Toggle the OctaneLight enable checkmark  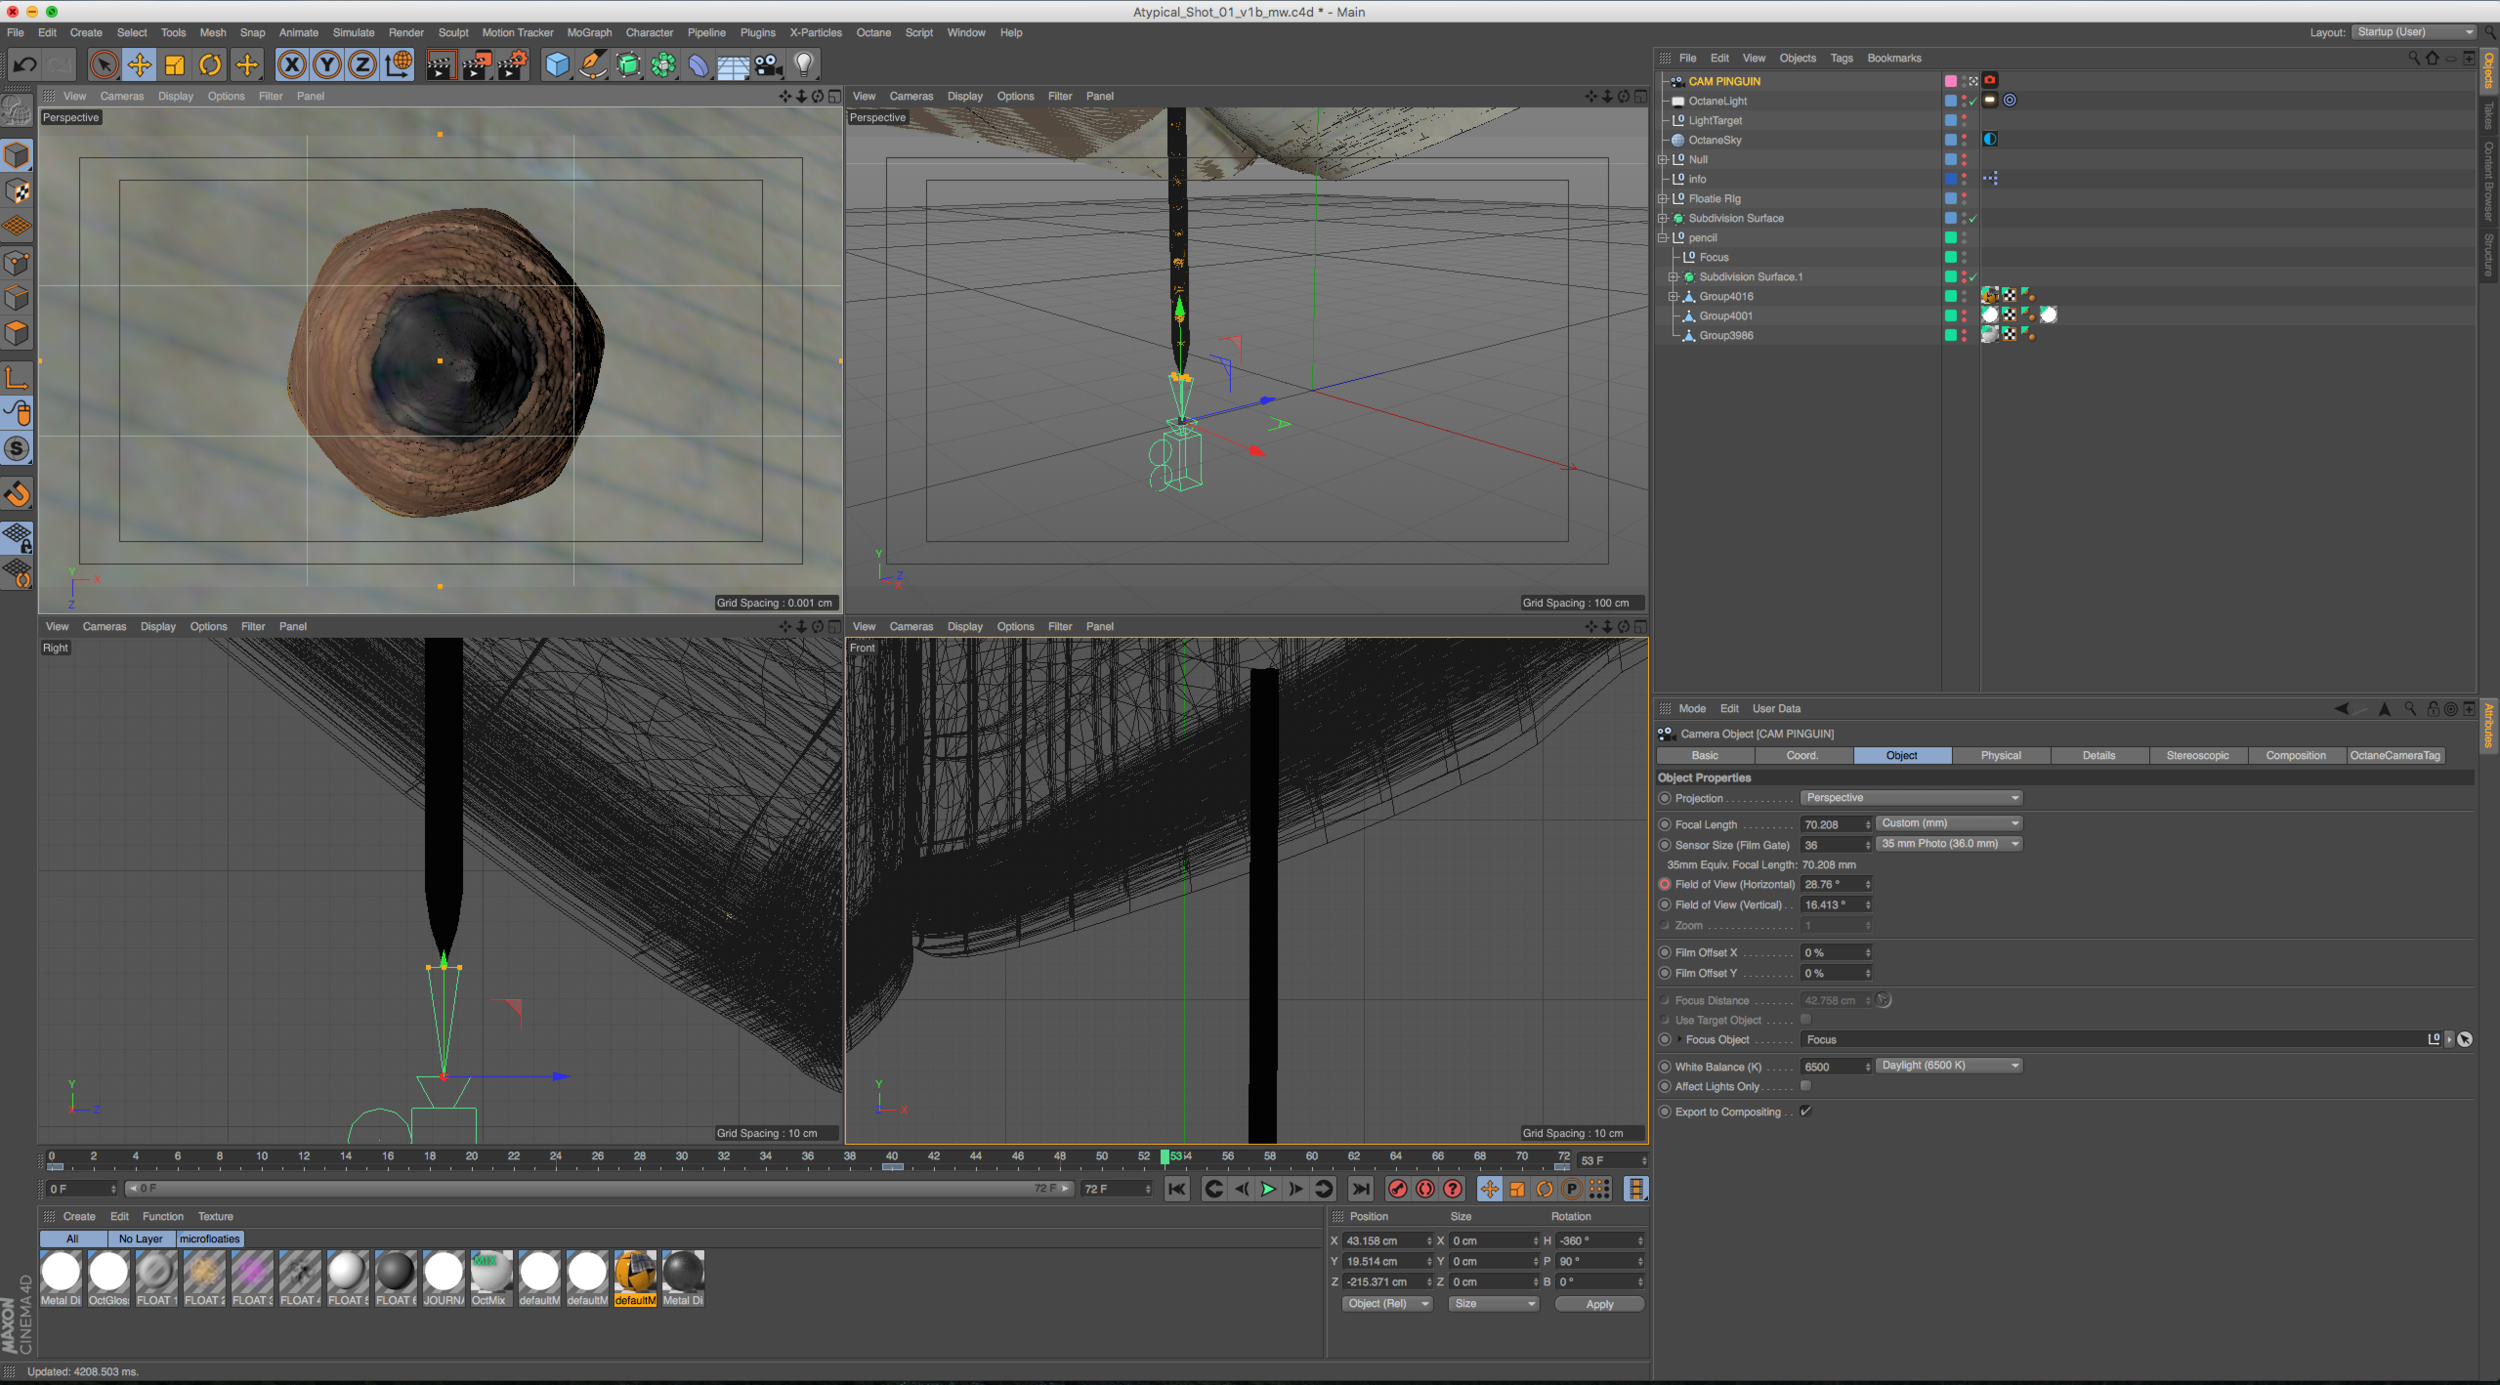click(x=1973, y=101)
